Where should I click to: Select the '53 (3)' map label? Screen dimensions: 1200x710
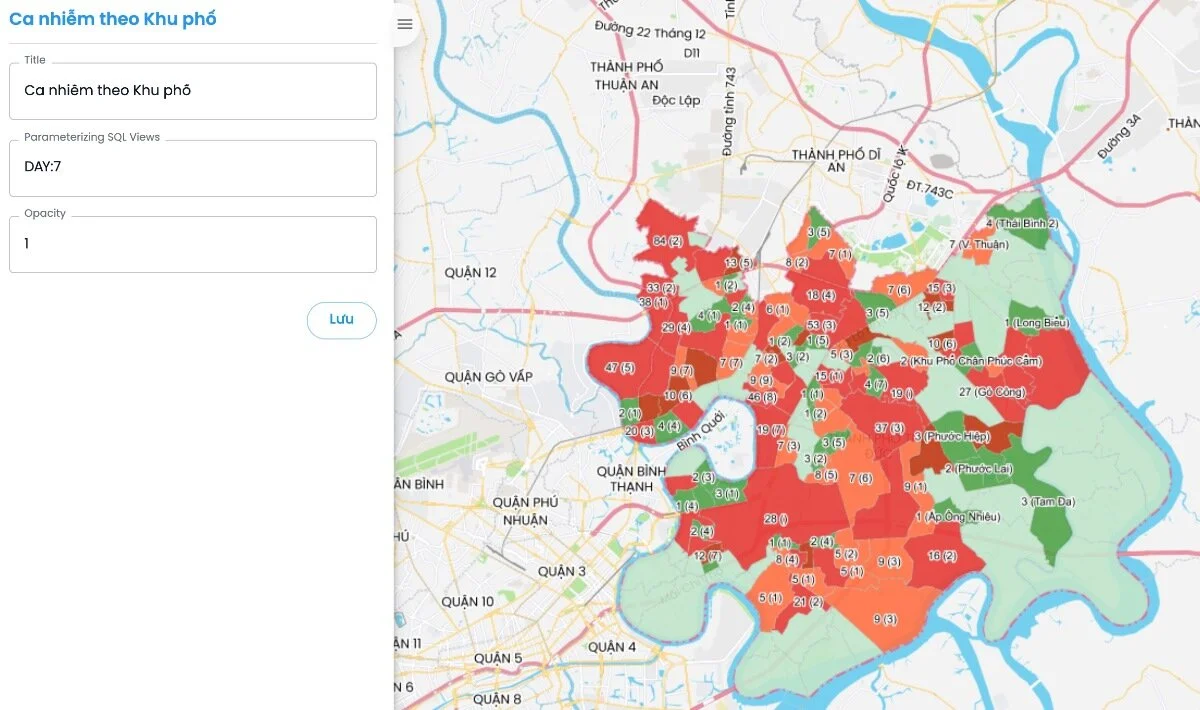pos(821,325)
